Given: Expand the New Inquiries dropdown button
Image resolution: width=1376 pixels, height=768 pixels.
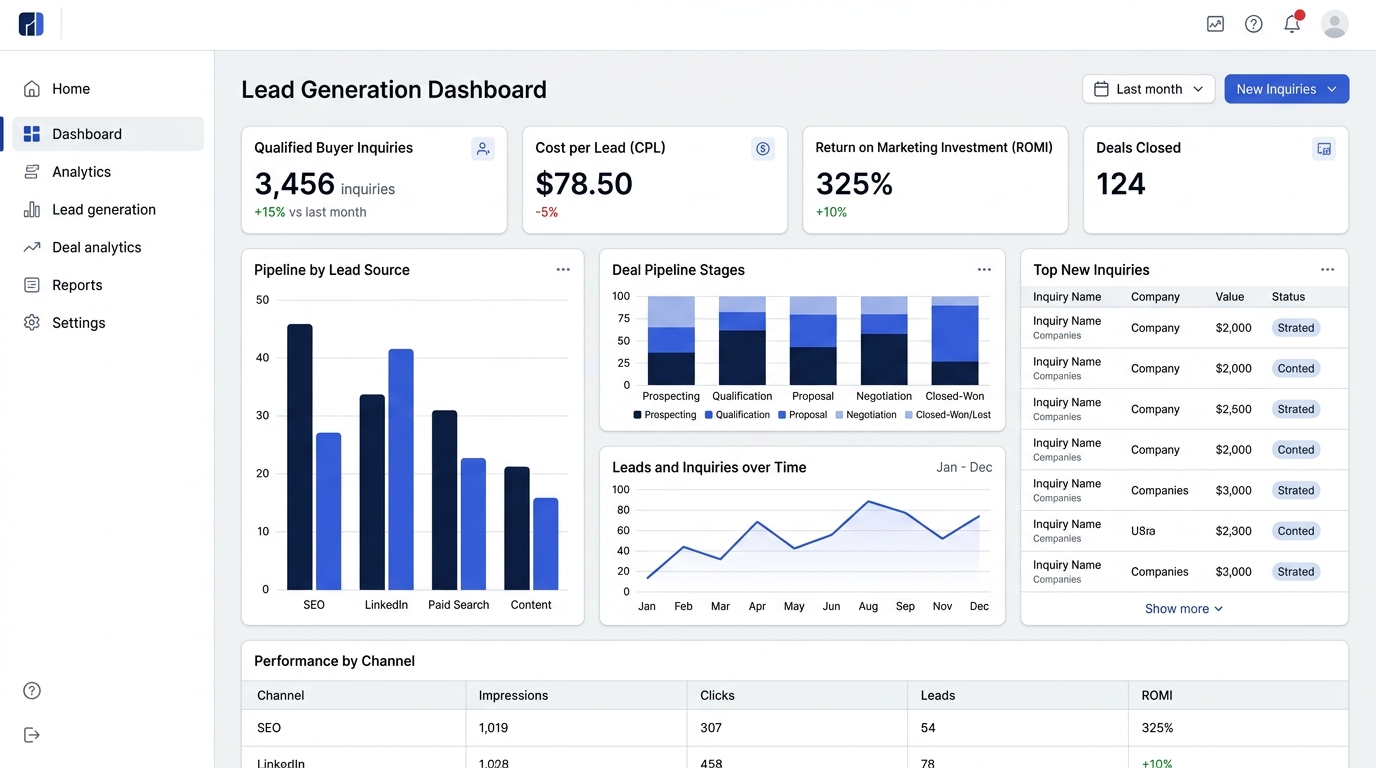Looking at the screenshot, I should [x=1286, y=89].
